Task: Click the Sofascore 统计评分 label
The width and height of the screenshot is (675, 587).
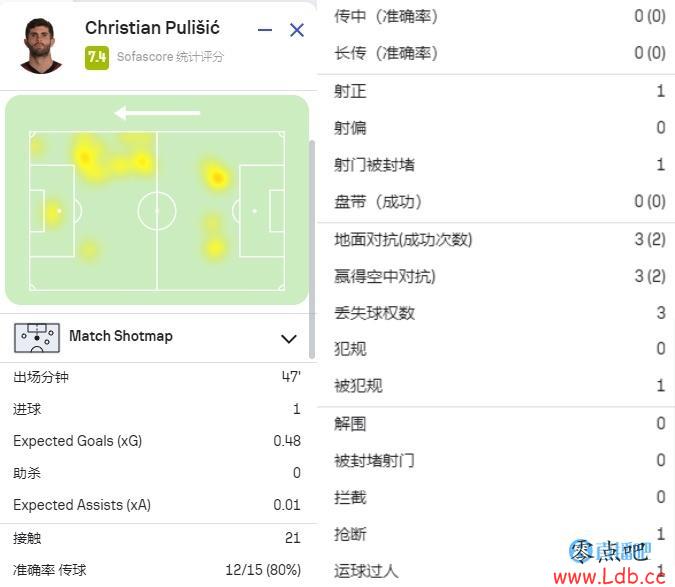Action: [170, 57]
